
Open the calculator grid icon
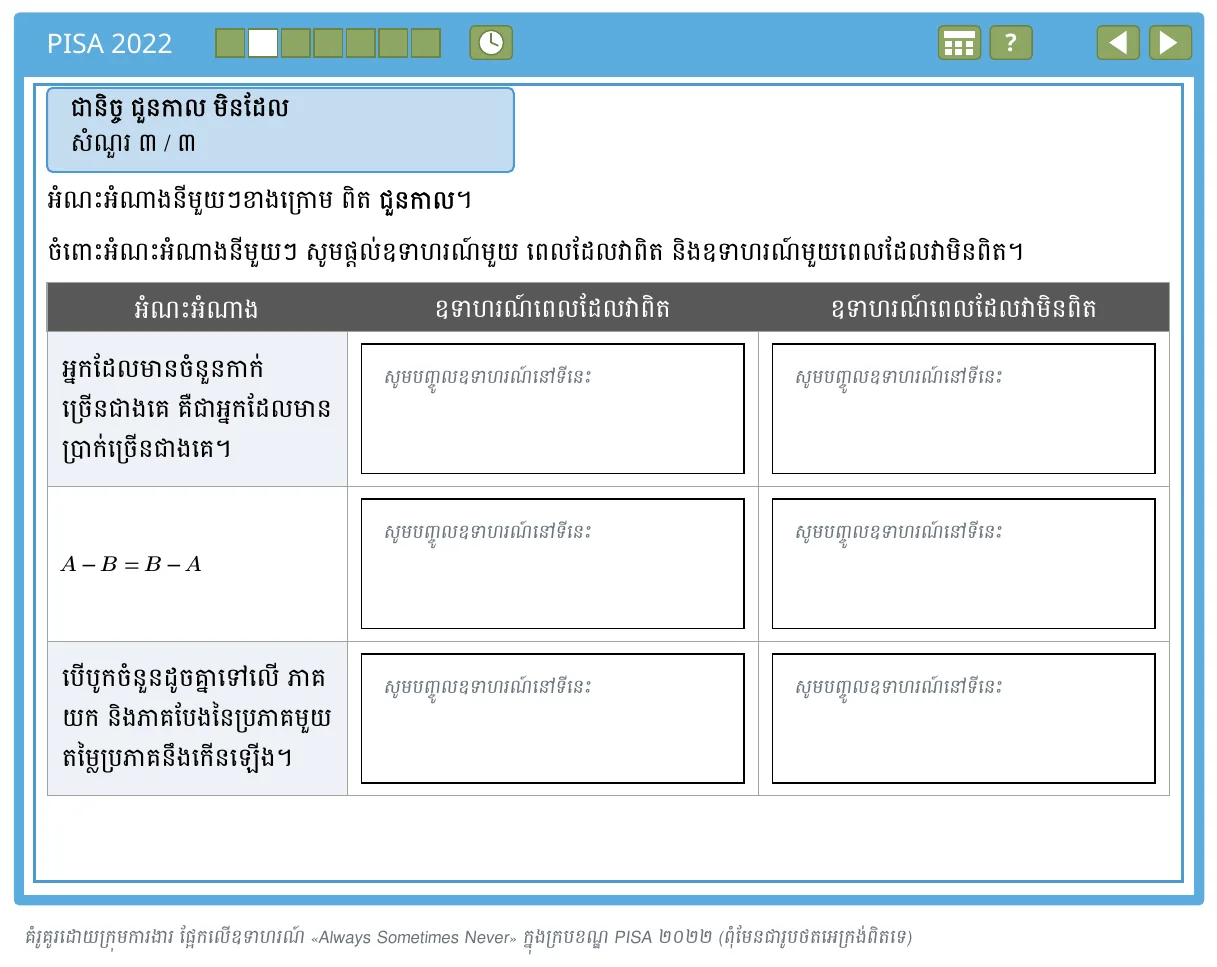(x=959, y=43)
